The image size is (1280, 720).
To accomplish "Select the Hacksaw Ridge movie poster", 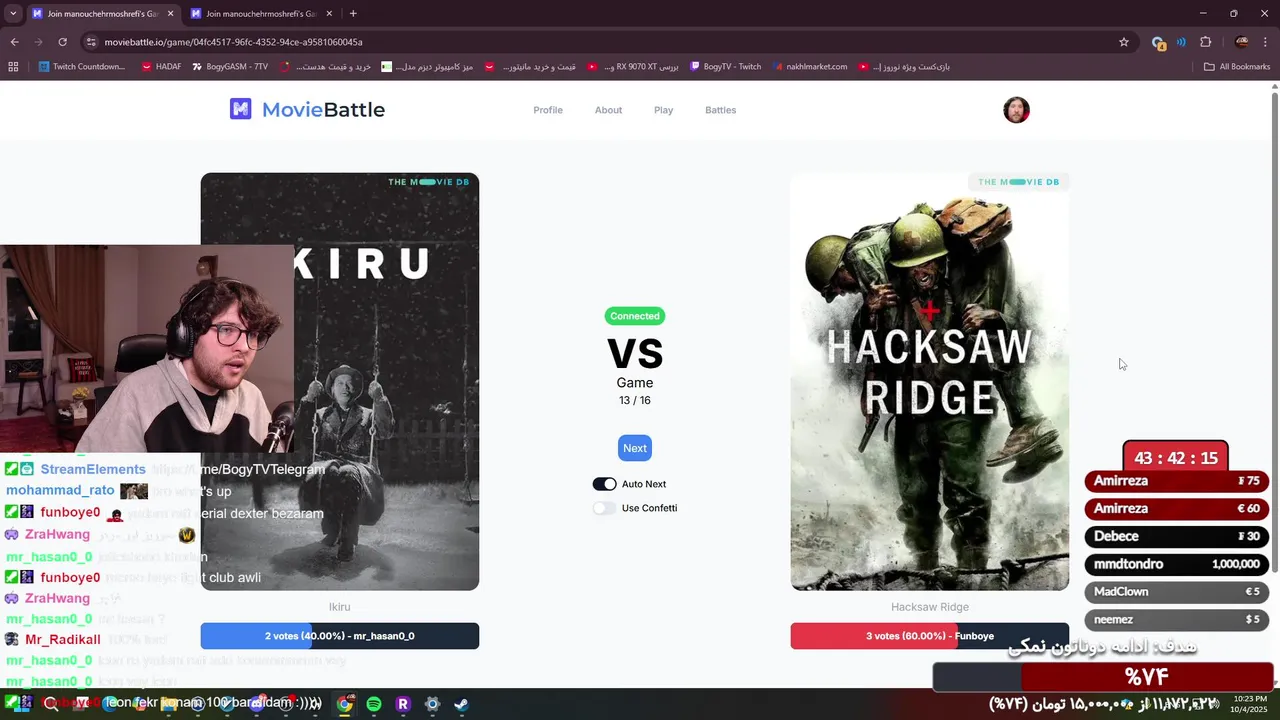I will point(930,382).
